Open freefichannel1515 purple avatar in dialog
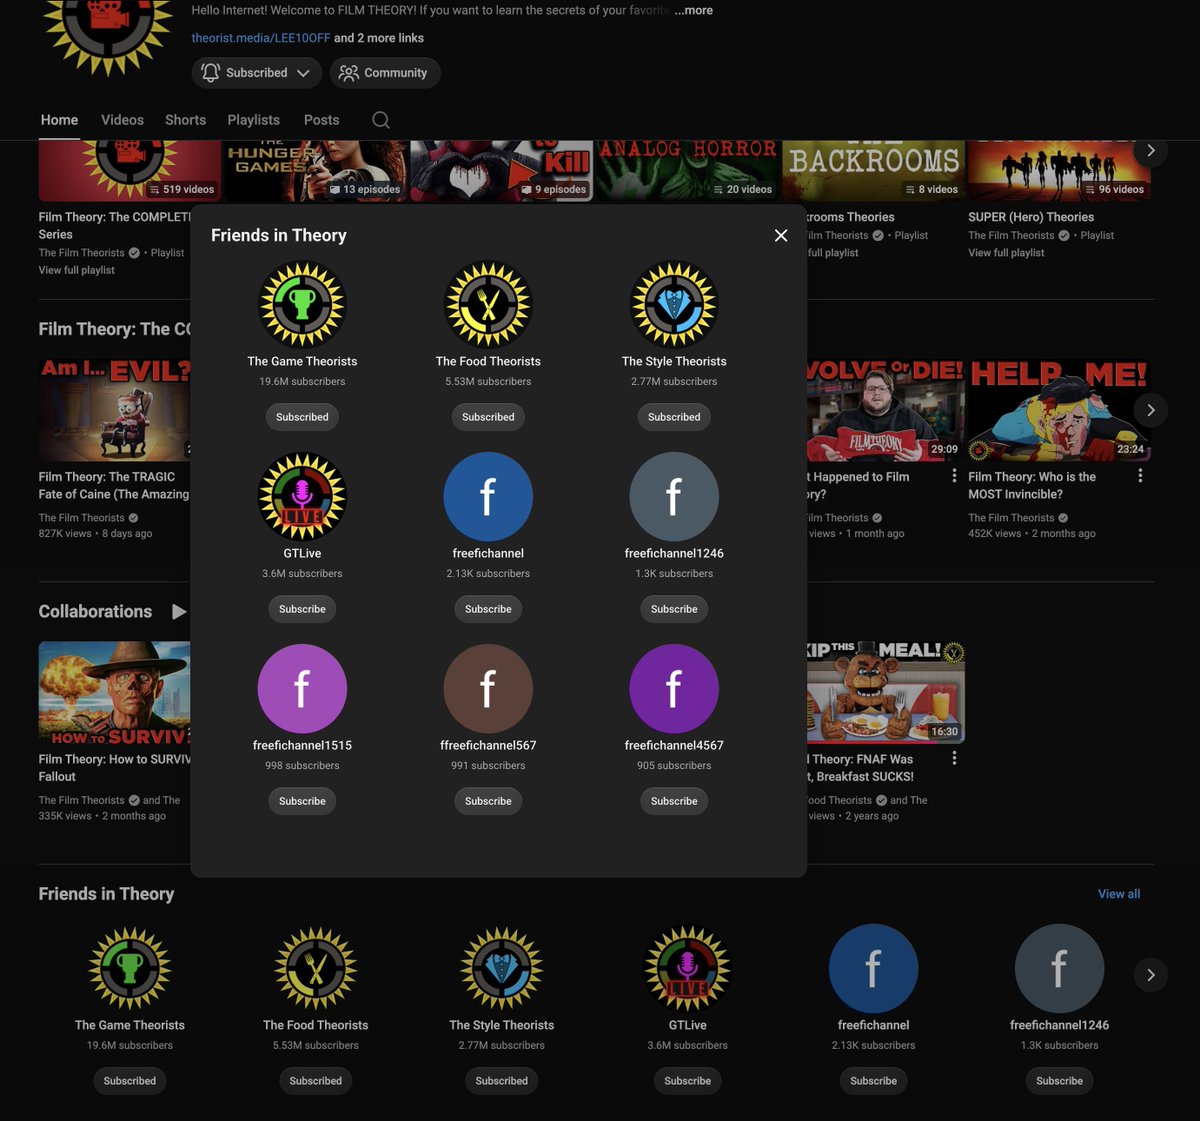The width and height of the screenshot is (1200, 1121). tap(302, 689)
